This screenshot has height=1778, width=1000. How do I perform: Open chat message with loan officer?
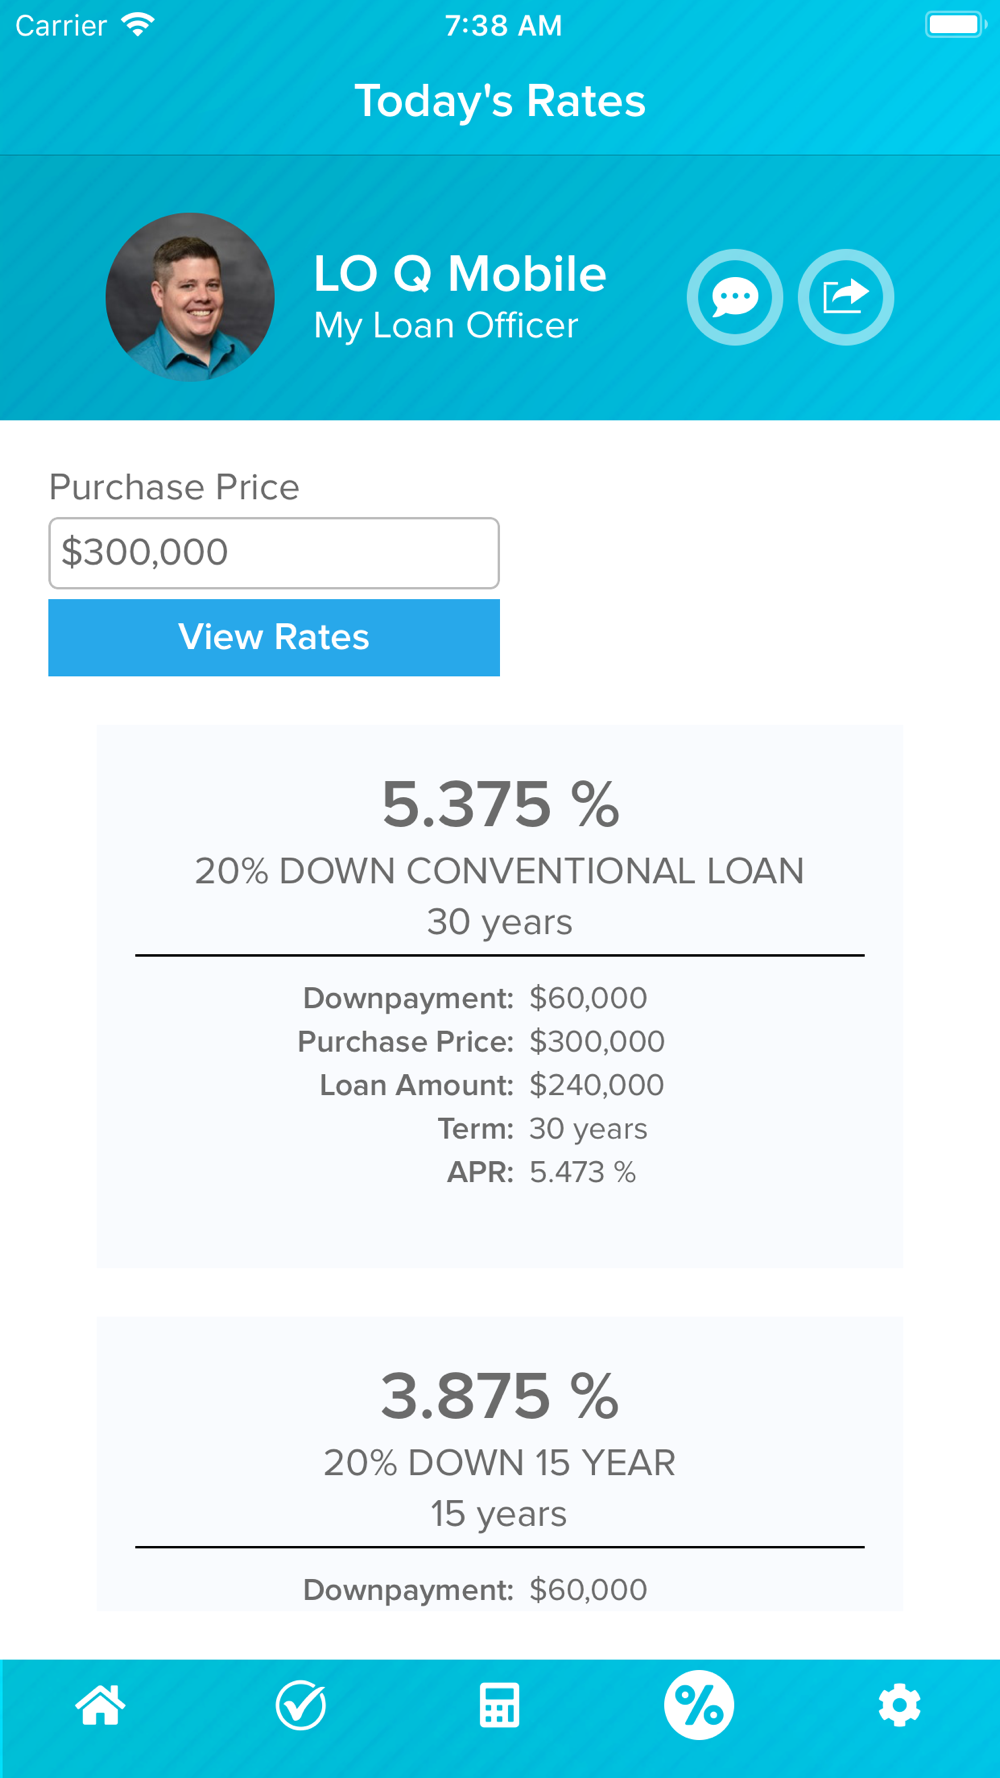pos(735,297)
